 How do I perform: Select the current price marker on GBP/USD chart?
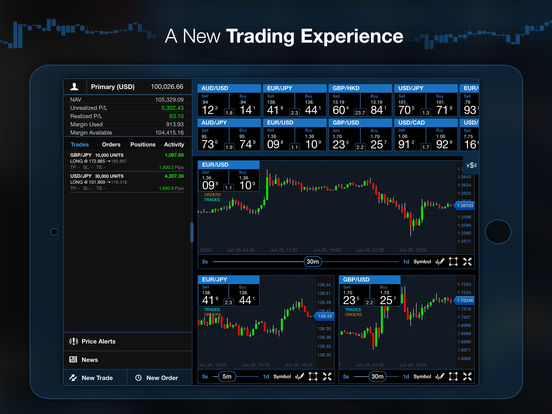[464, 301]
